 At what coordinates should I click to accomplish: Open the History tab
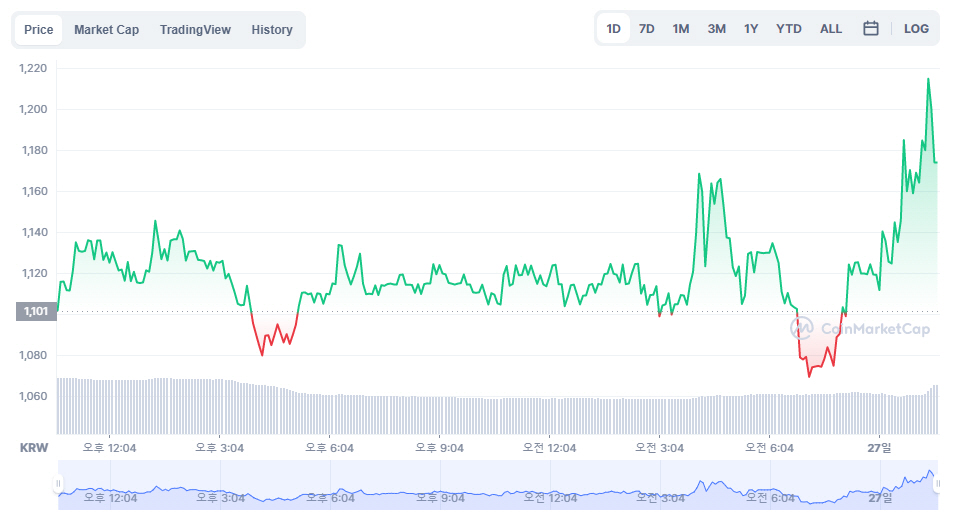(x=272, y=30)
